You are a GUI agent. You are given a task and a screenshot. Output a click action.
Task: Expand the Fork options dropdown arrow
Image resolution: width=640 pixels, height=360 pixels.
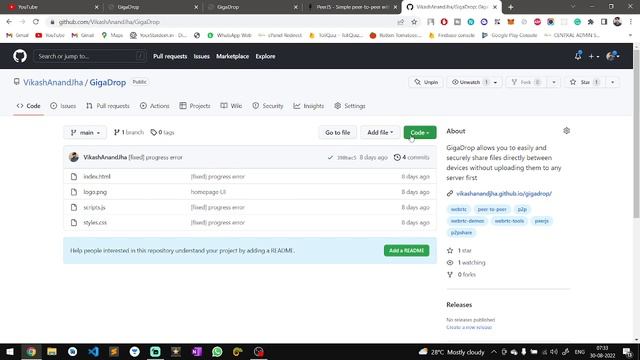click(553, 82)
